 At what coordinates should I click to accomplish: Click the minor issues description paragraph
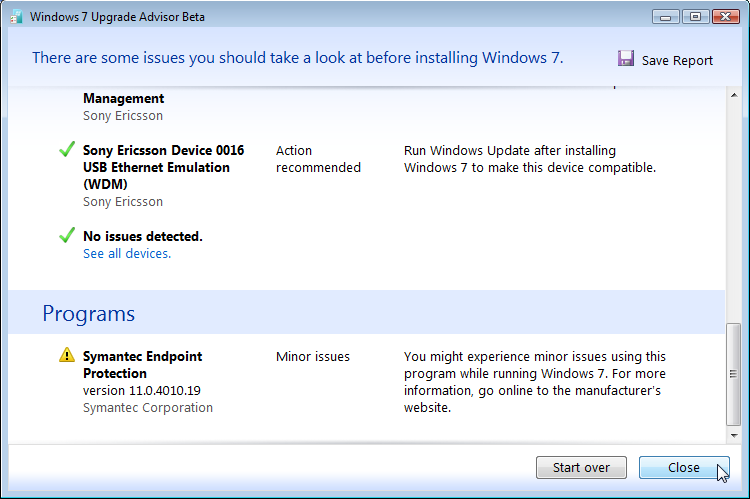coord(535,382)
